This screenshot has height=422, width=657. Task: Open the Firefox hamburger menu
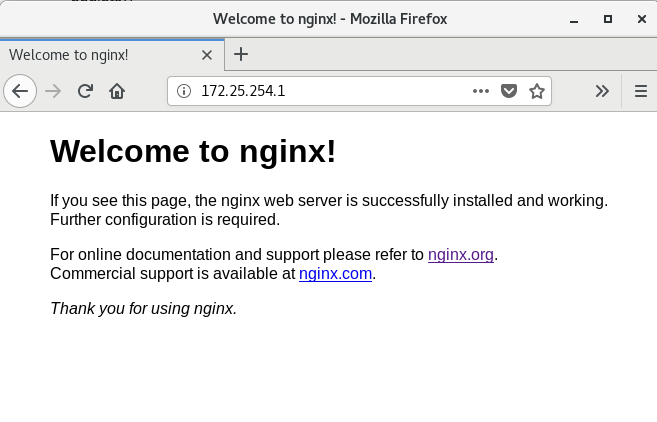click(x=641, y=91)
